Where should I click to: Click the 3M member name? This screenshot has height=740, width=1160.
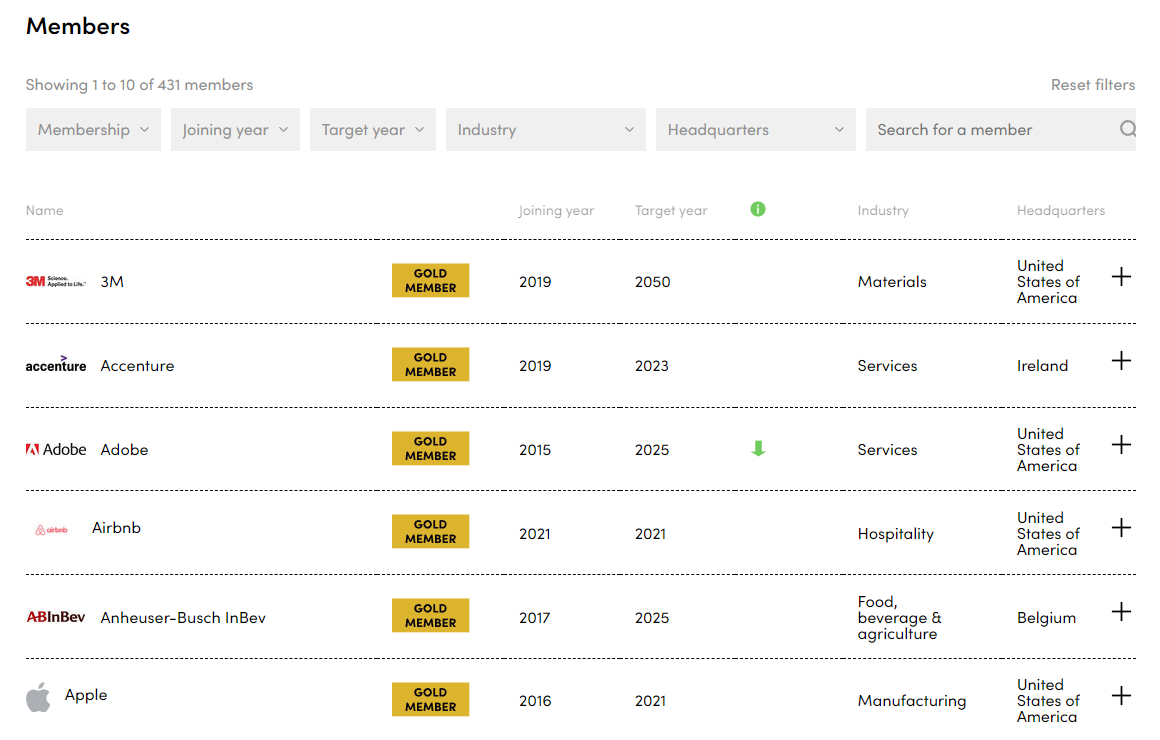112,281
